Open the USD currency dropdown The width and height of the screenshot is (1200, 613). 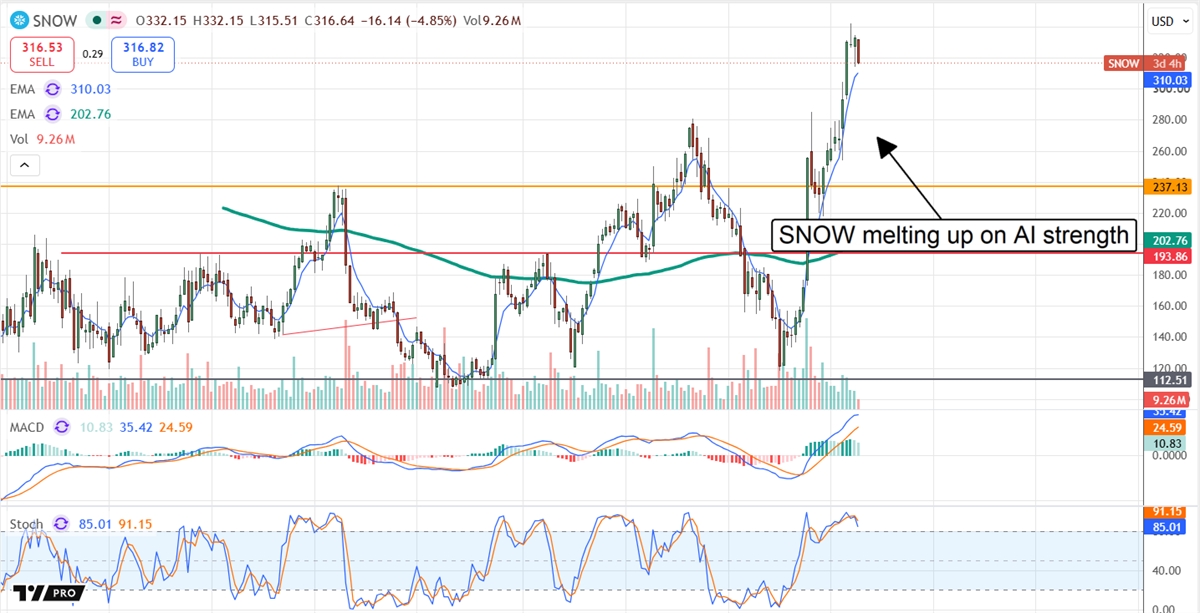(1171, 21)
